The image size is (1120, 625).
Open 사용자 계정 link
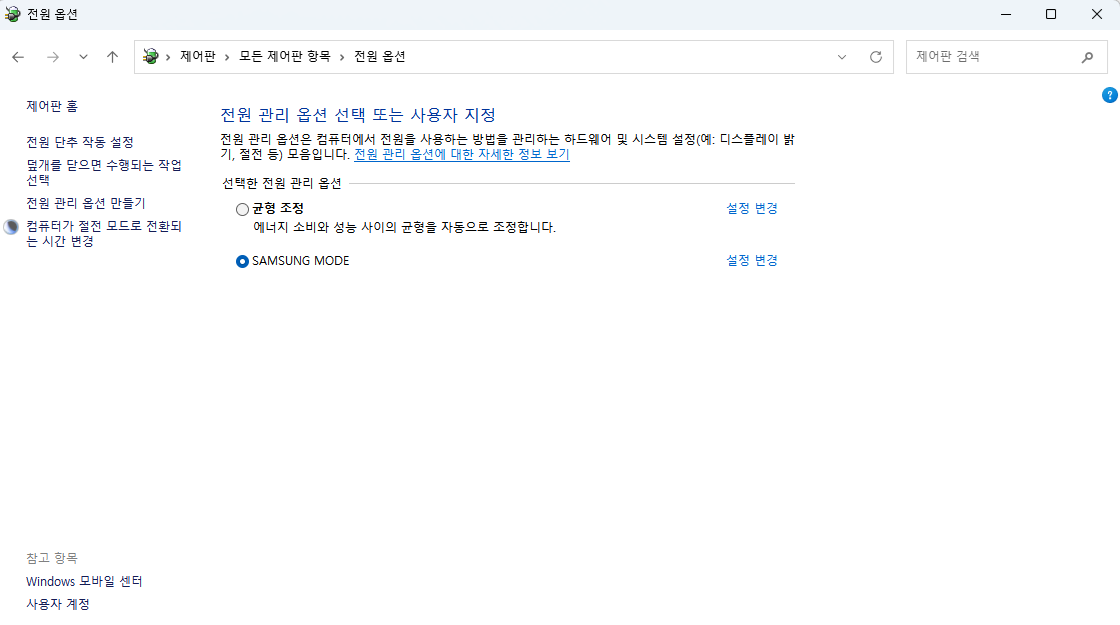pyautogui.click(x=58, y=604)
